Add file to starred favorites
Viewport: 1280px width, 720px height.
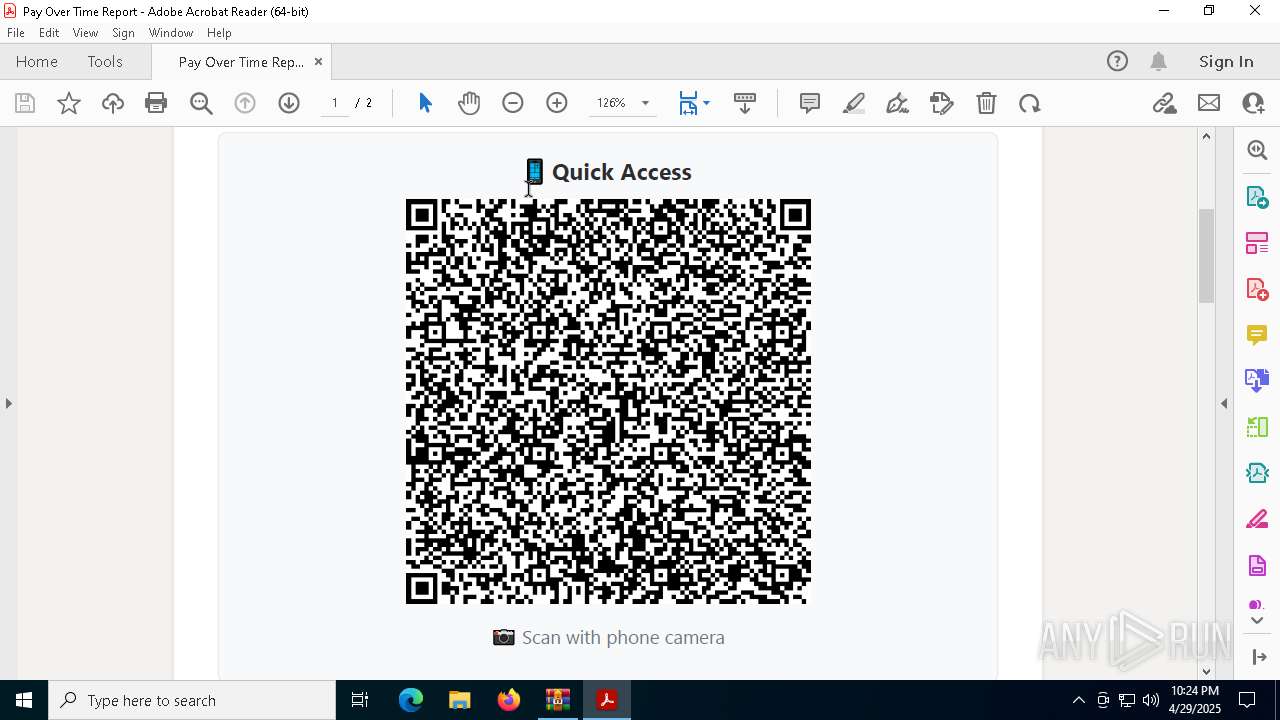coord(69,103)
